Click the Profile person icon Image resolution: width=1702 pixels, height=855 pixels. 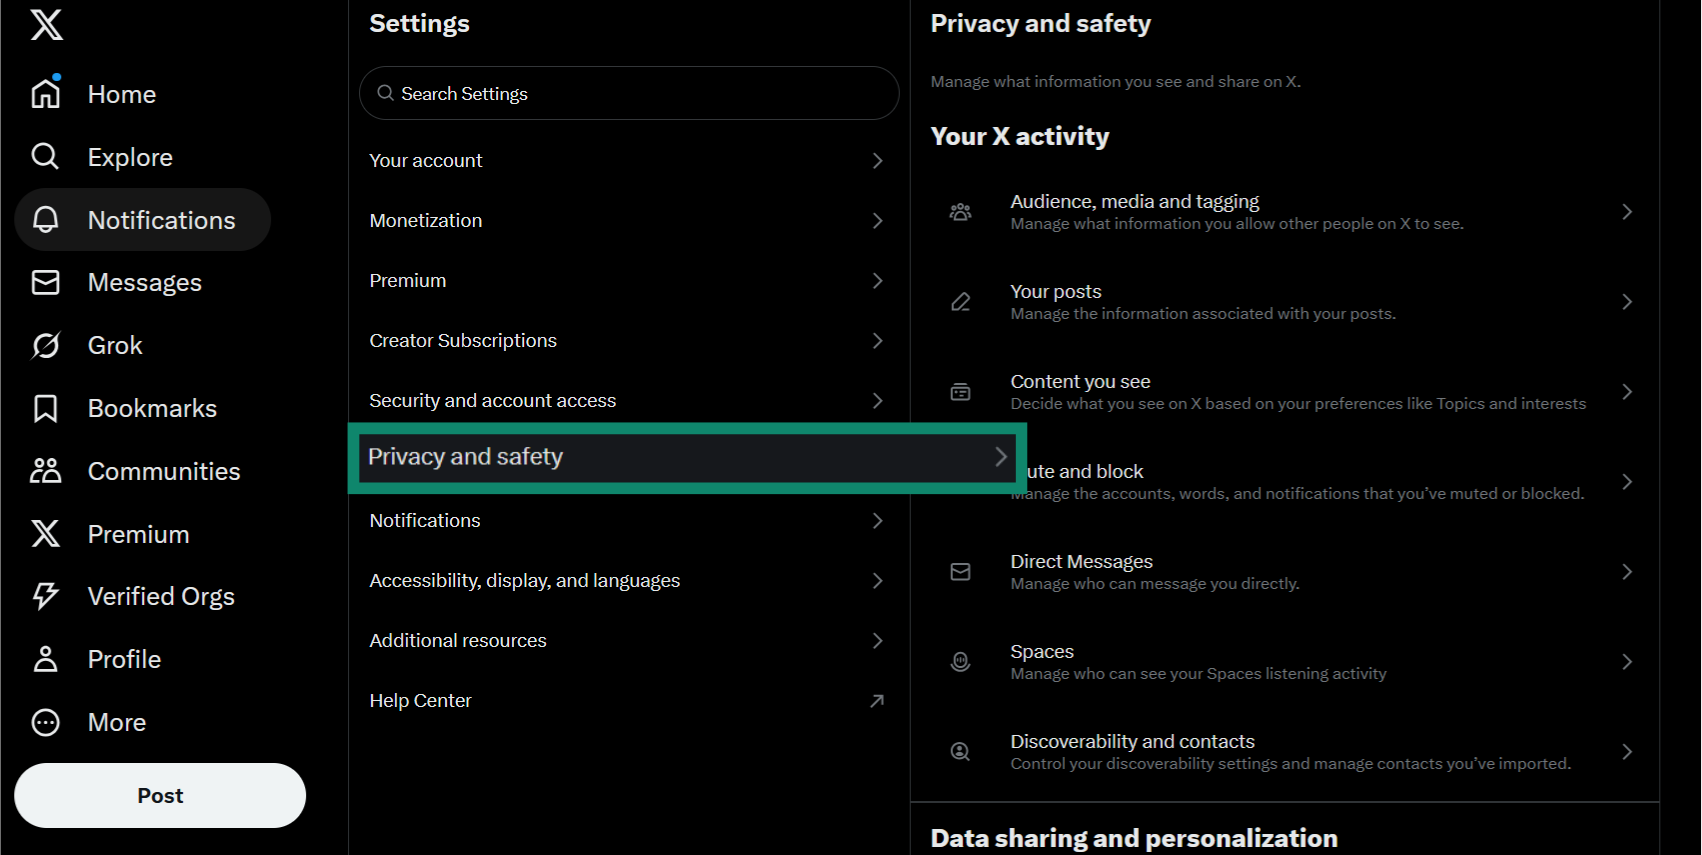45,658
